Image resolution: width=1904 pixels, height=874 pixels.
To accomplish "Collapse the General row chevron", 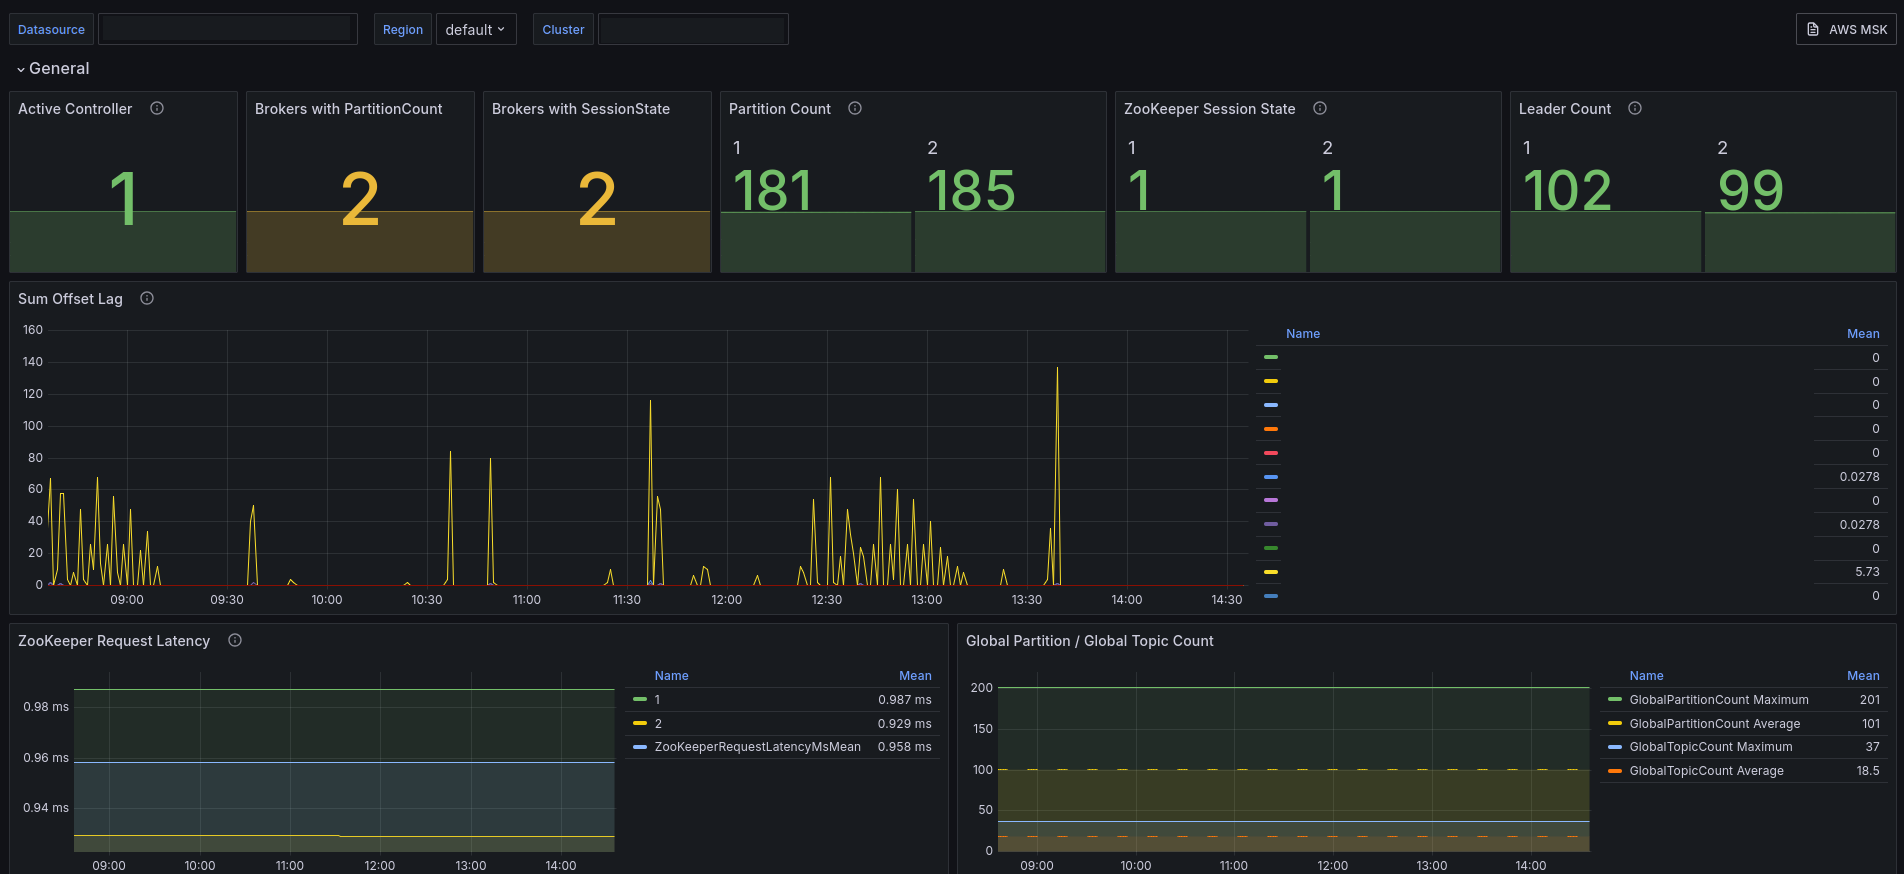I will coord(21,69).
